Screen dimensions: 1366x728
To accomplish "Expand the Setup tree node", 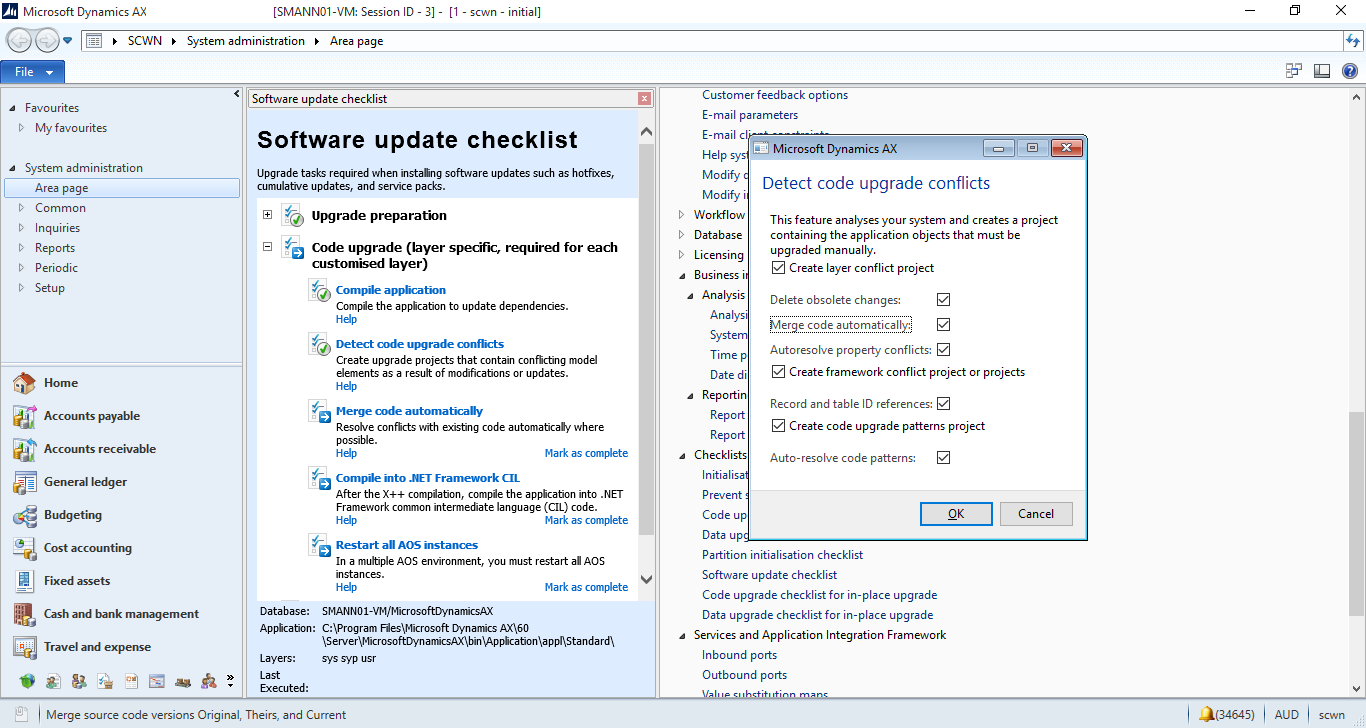I will pos(22,288).
